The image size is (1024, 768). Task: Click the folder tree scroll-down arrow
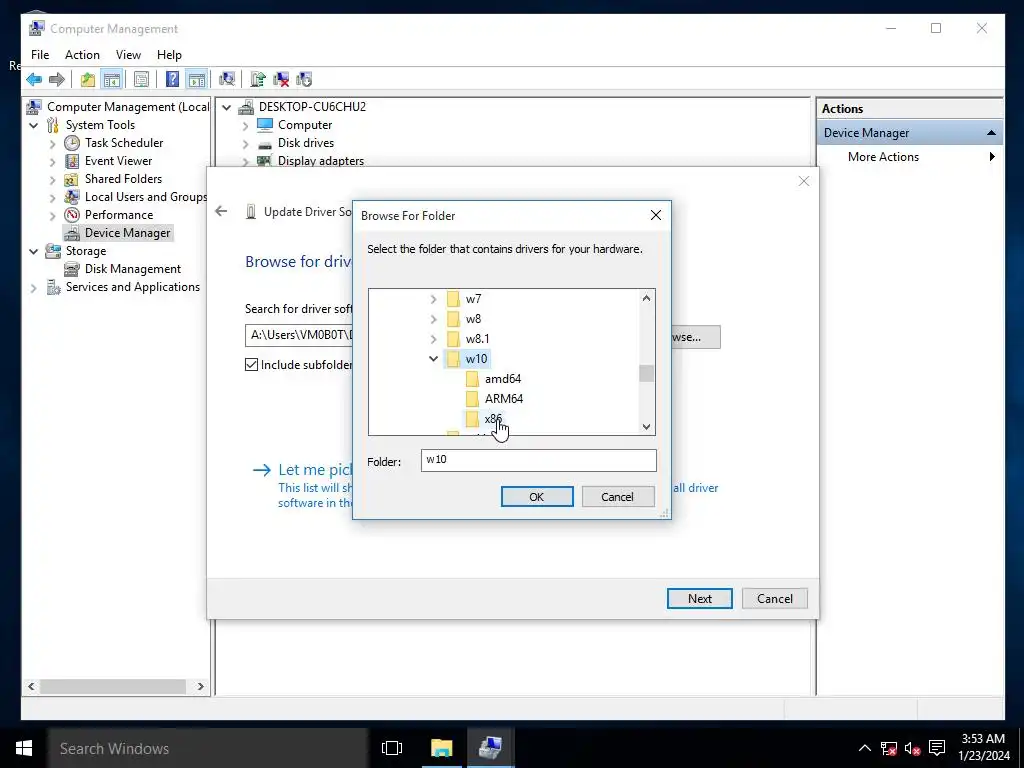point(647,427)
